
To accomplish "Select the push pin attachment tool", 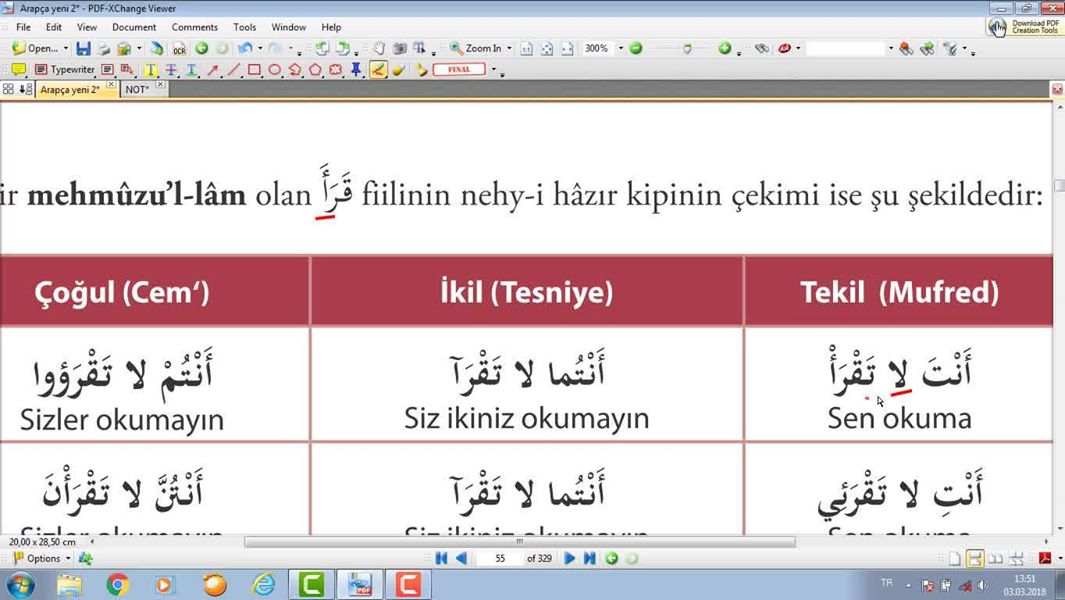I will coord(356,69).
